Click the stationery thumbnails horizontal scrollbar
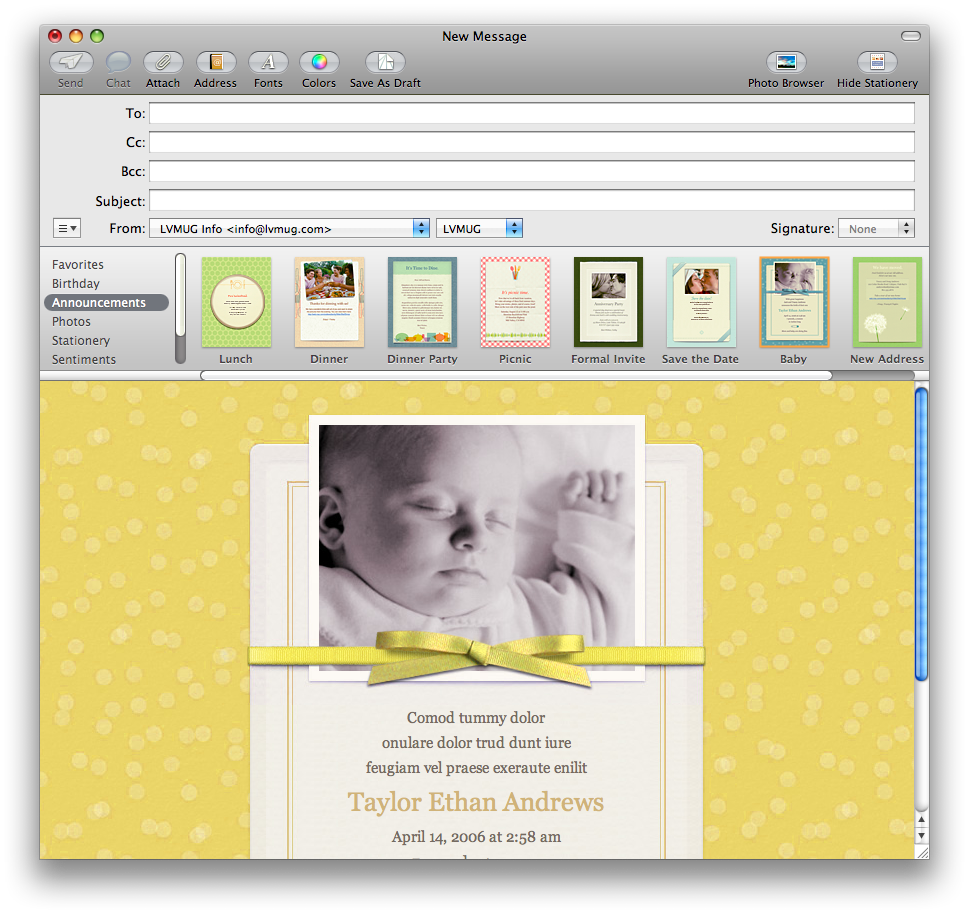969x914 pixels. (x=516, y=375)
